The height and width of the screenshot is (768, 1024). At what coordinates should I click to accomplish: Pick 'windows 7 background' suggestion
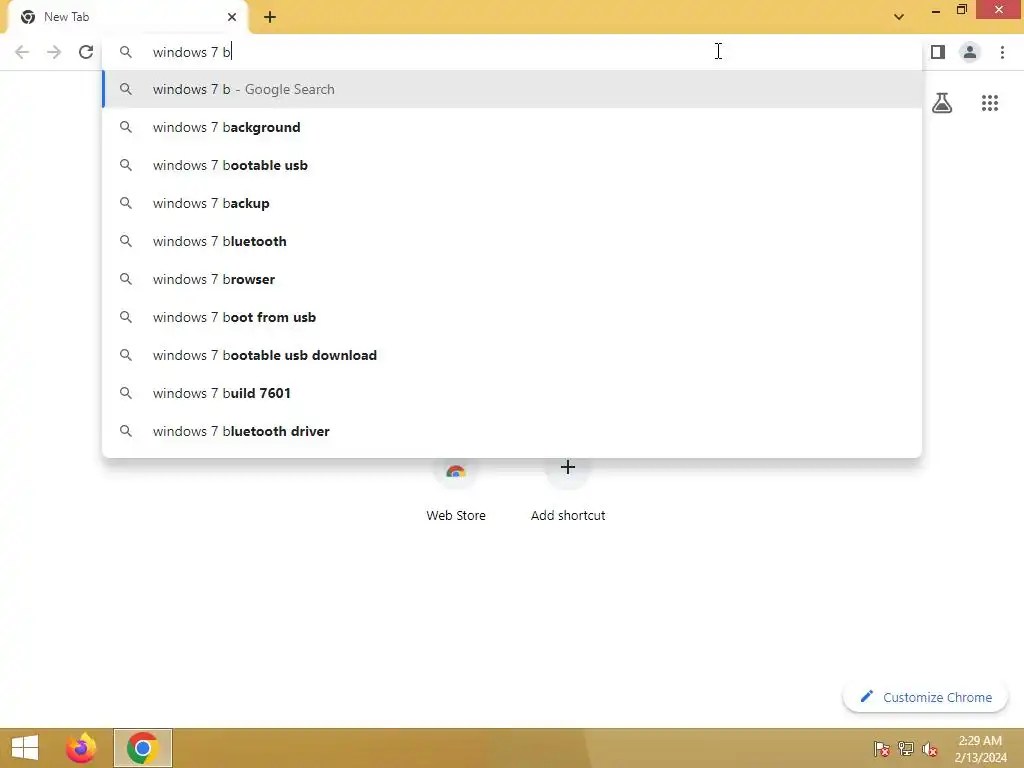(512, 127)
